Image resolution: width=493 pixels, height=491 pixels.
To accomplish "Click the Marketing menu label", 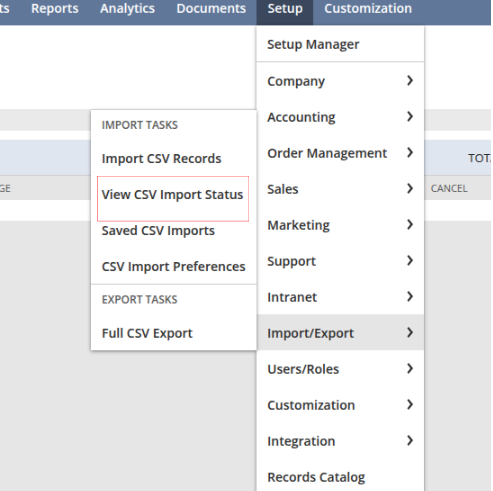I will [298, 225].
